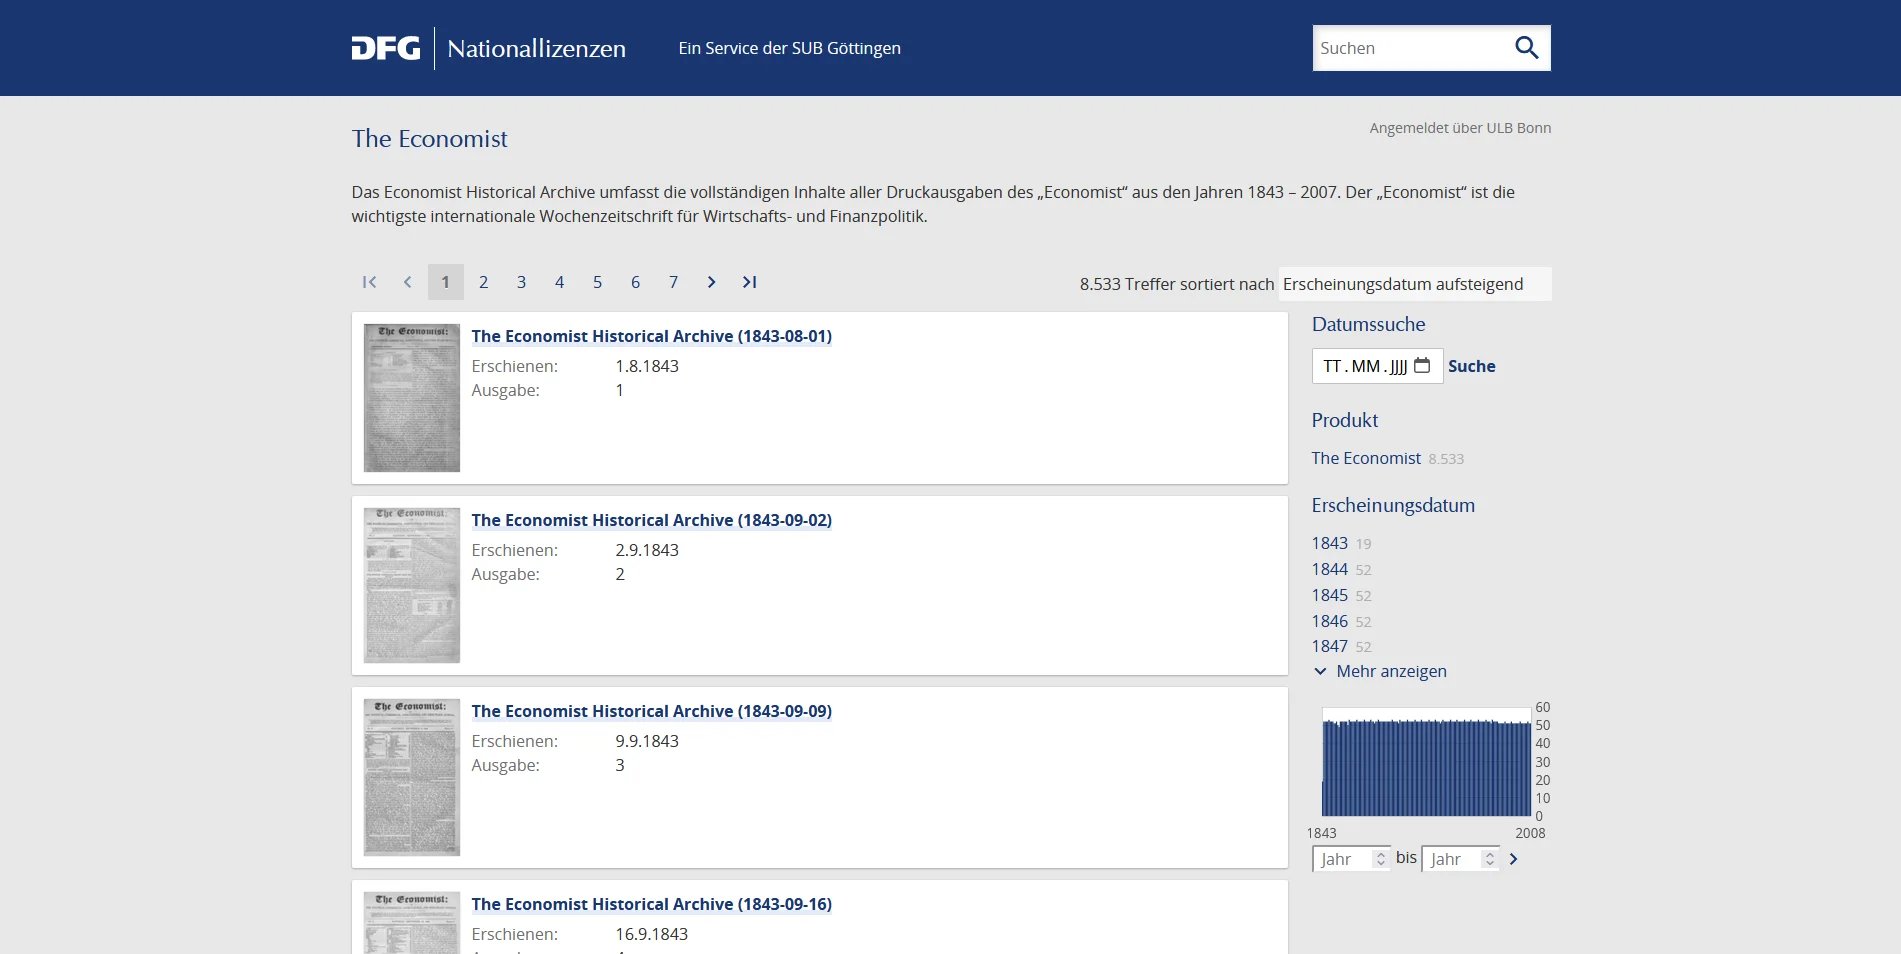This screenshot has width=1901, height=954.
Task: Go to the previous results page
Action: pyautogui.click(x=407, y=282)
